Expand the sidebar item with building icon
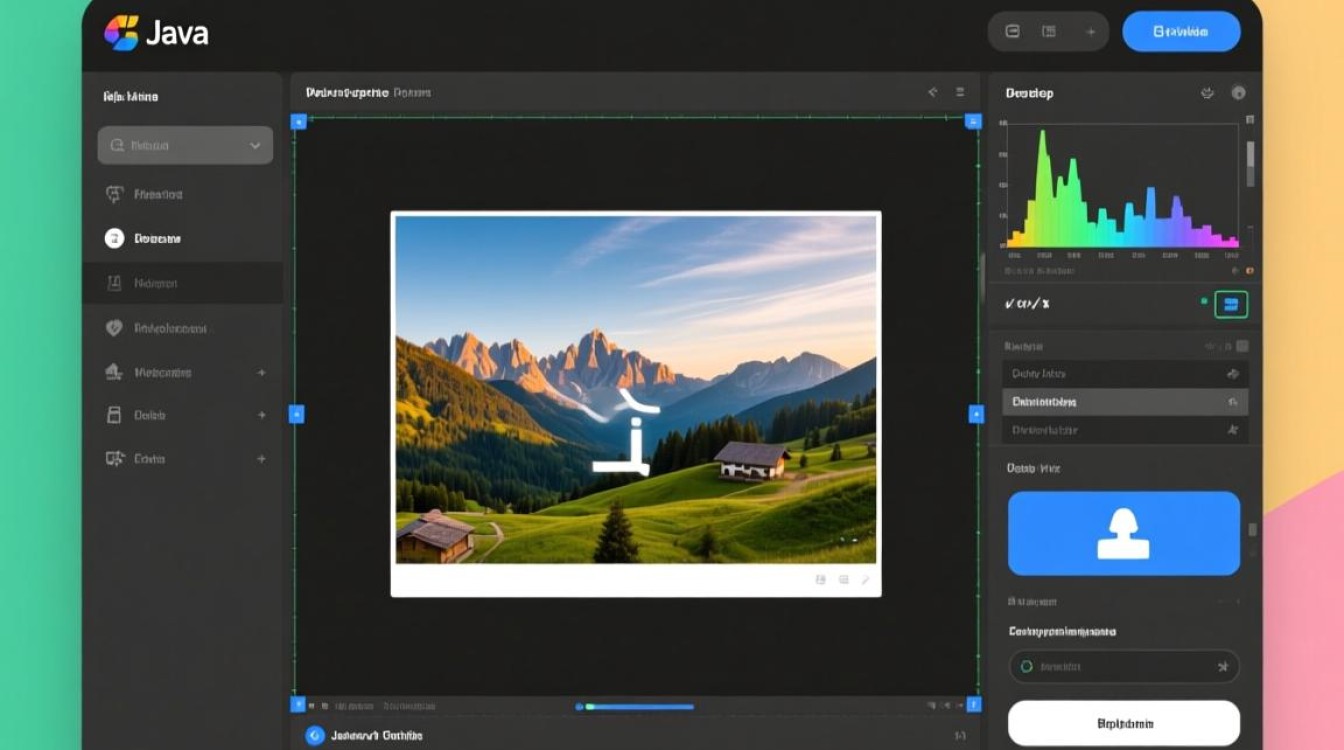The height and width of the screenshot is (750, 1344). tap(261, 372)
